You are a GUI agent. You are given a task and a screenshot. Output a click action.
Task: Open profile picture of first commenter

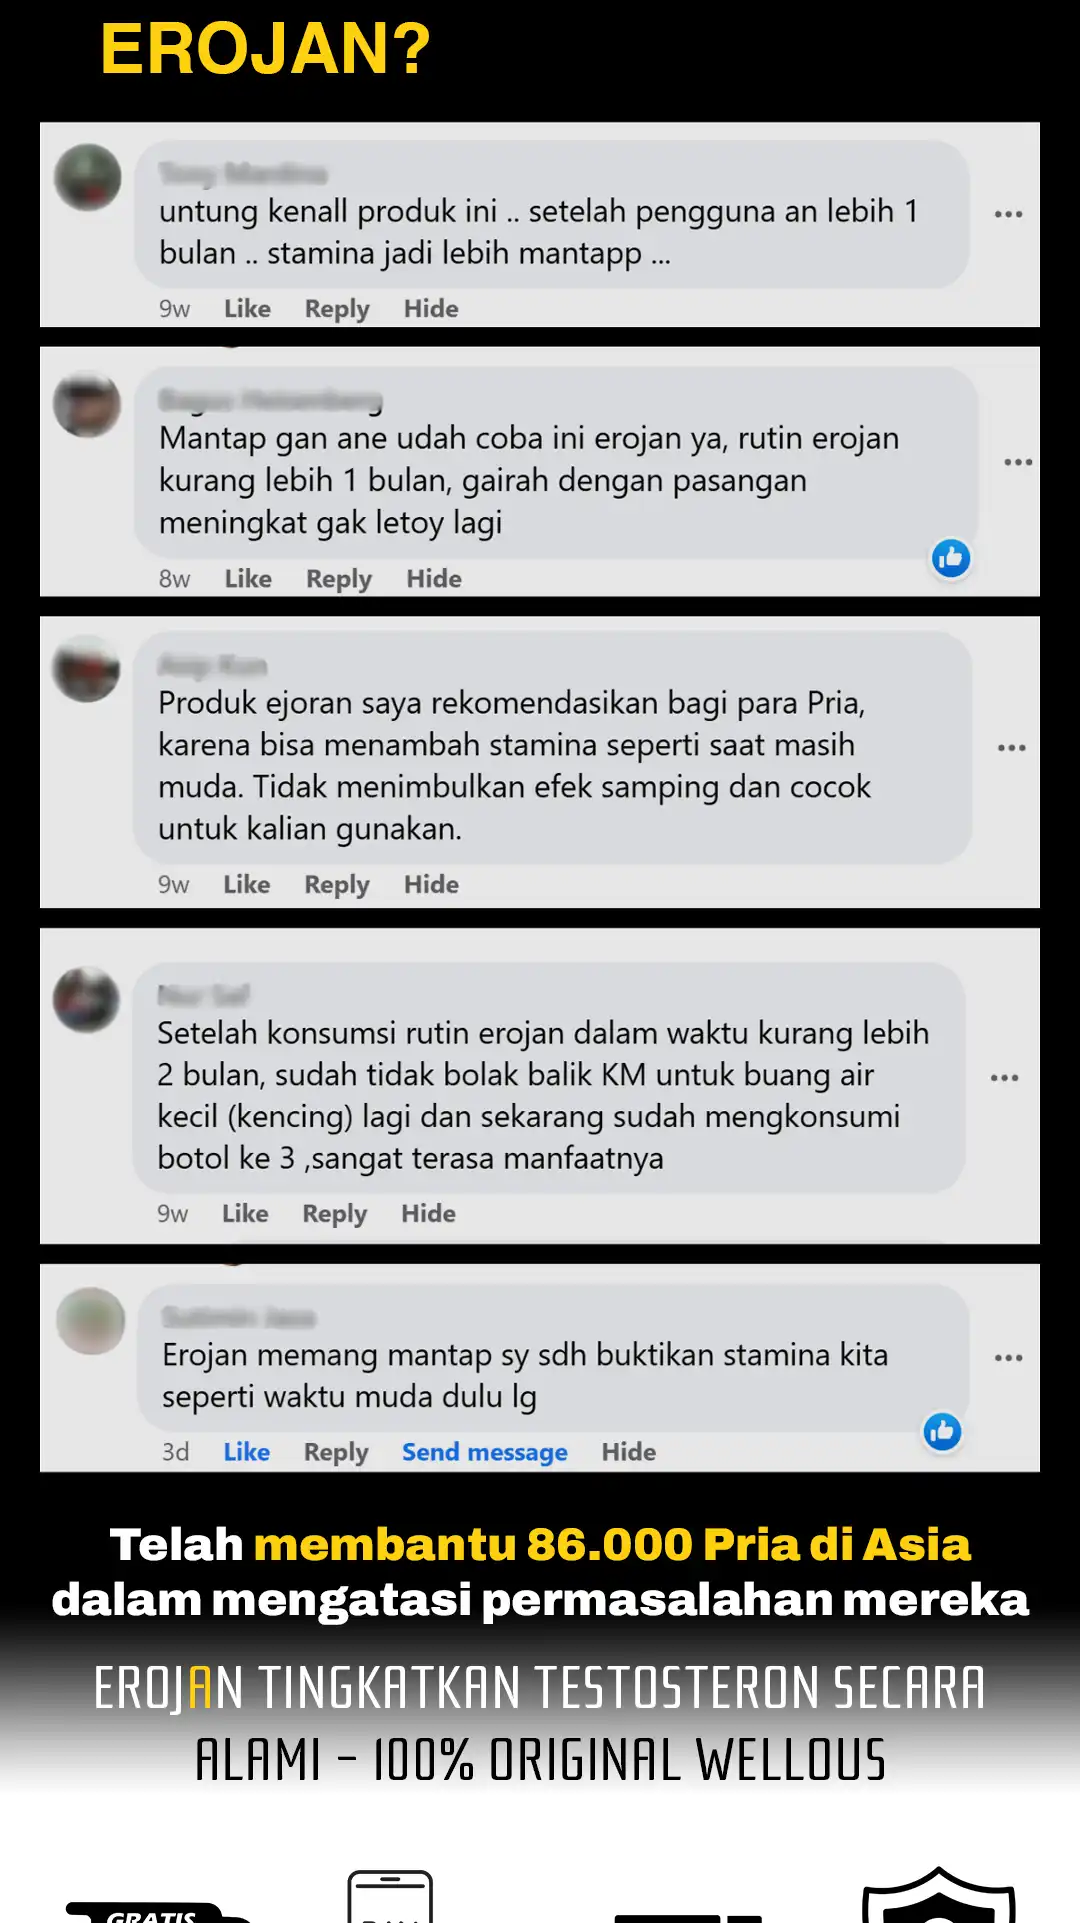pos(88,177)
